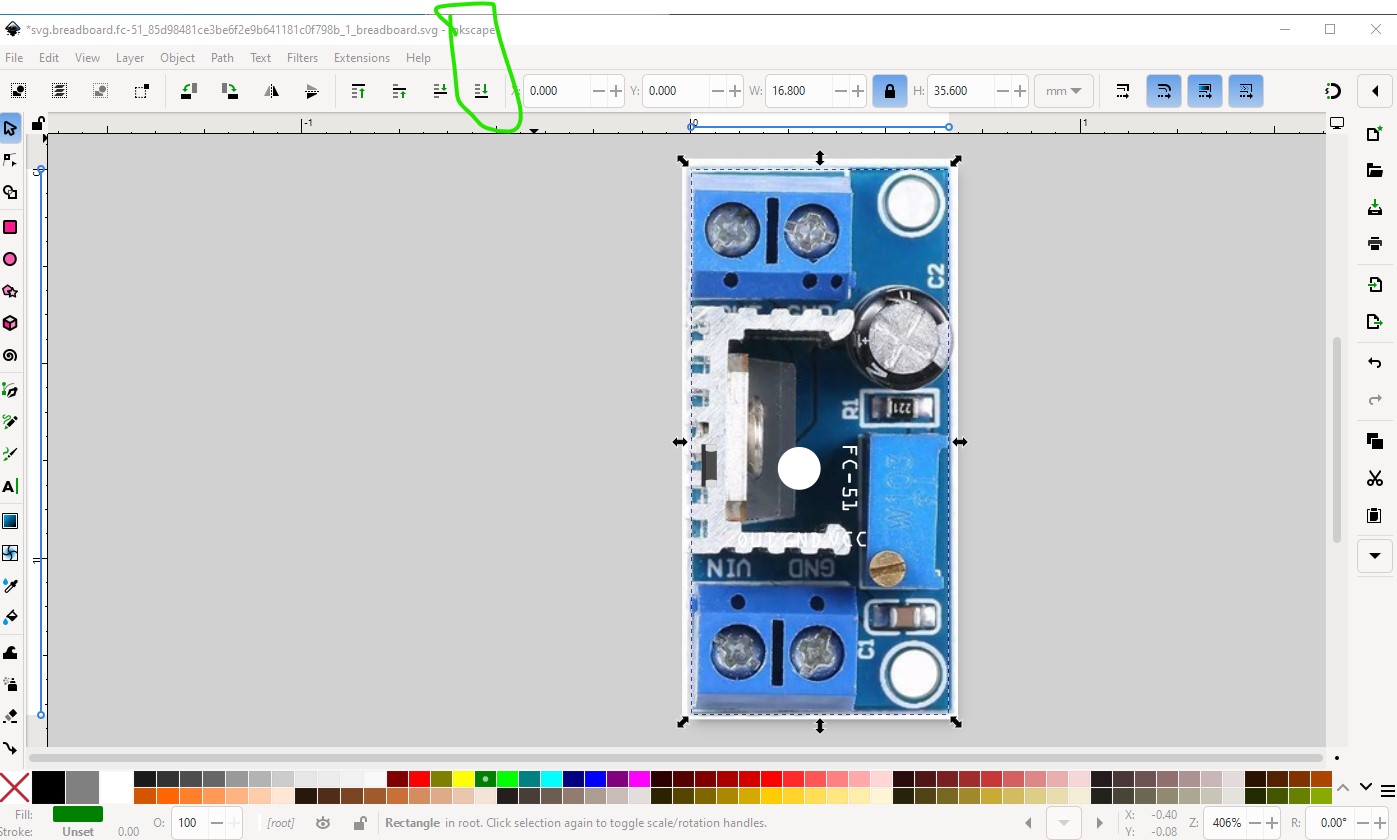Image resolution: width=1397 pixels, height=840 pixels.
Task: Raise selection to top
Action: (x=358, y=91)
